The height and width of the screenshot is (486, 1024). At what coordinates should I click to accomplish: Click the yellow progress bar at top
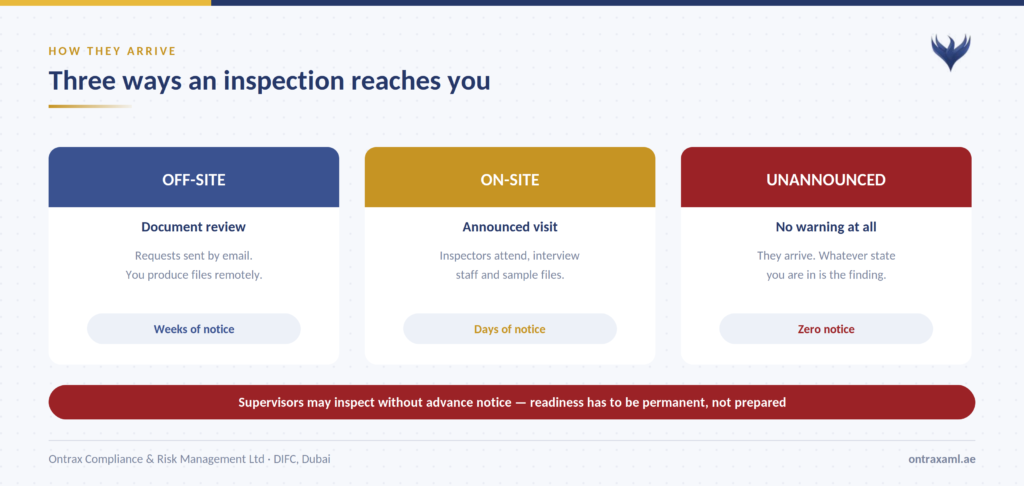pyautogui.click(x=105, y=3)
